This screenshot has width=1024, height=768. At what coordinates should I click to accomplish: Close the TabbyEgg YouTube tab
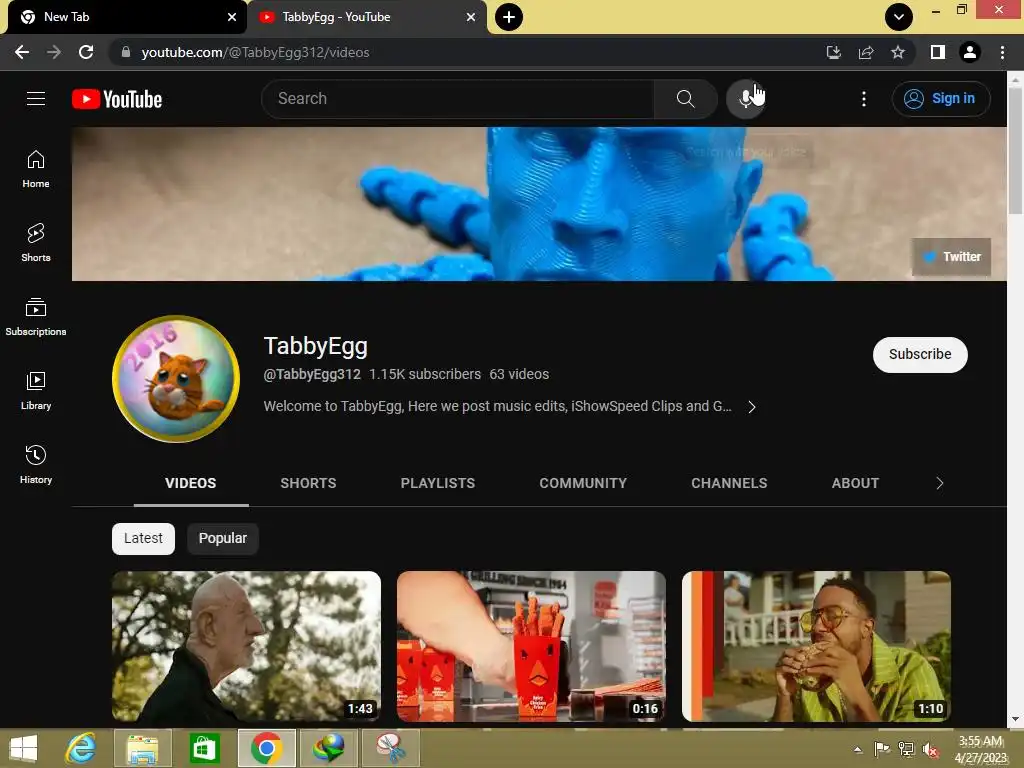click(471, 17)
